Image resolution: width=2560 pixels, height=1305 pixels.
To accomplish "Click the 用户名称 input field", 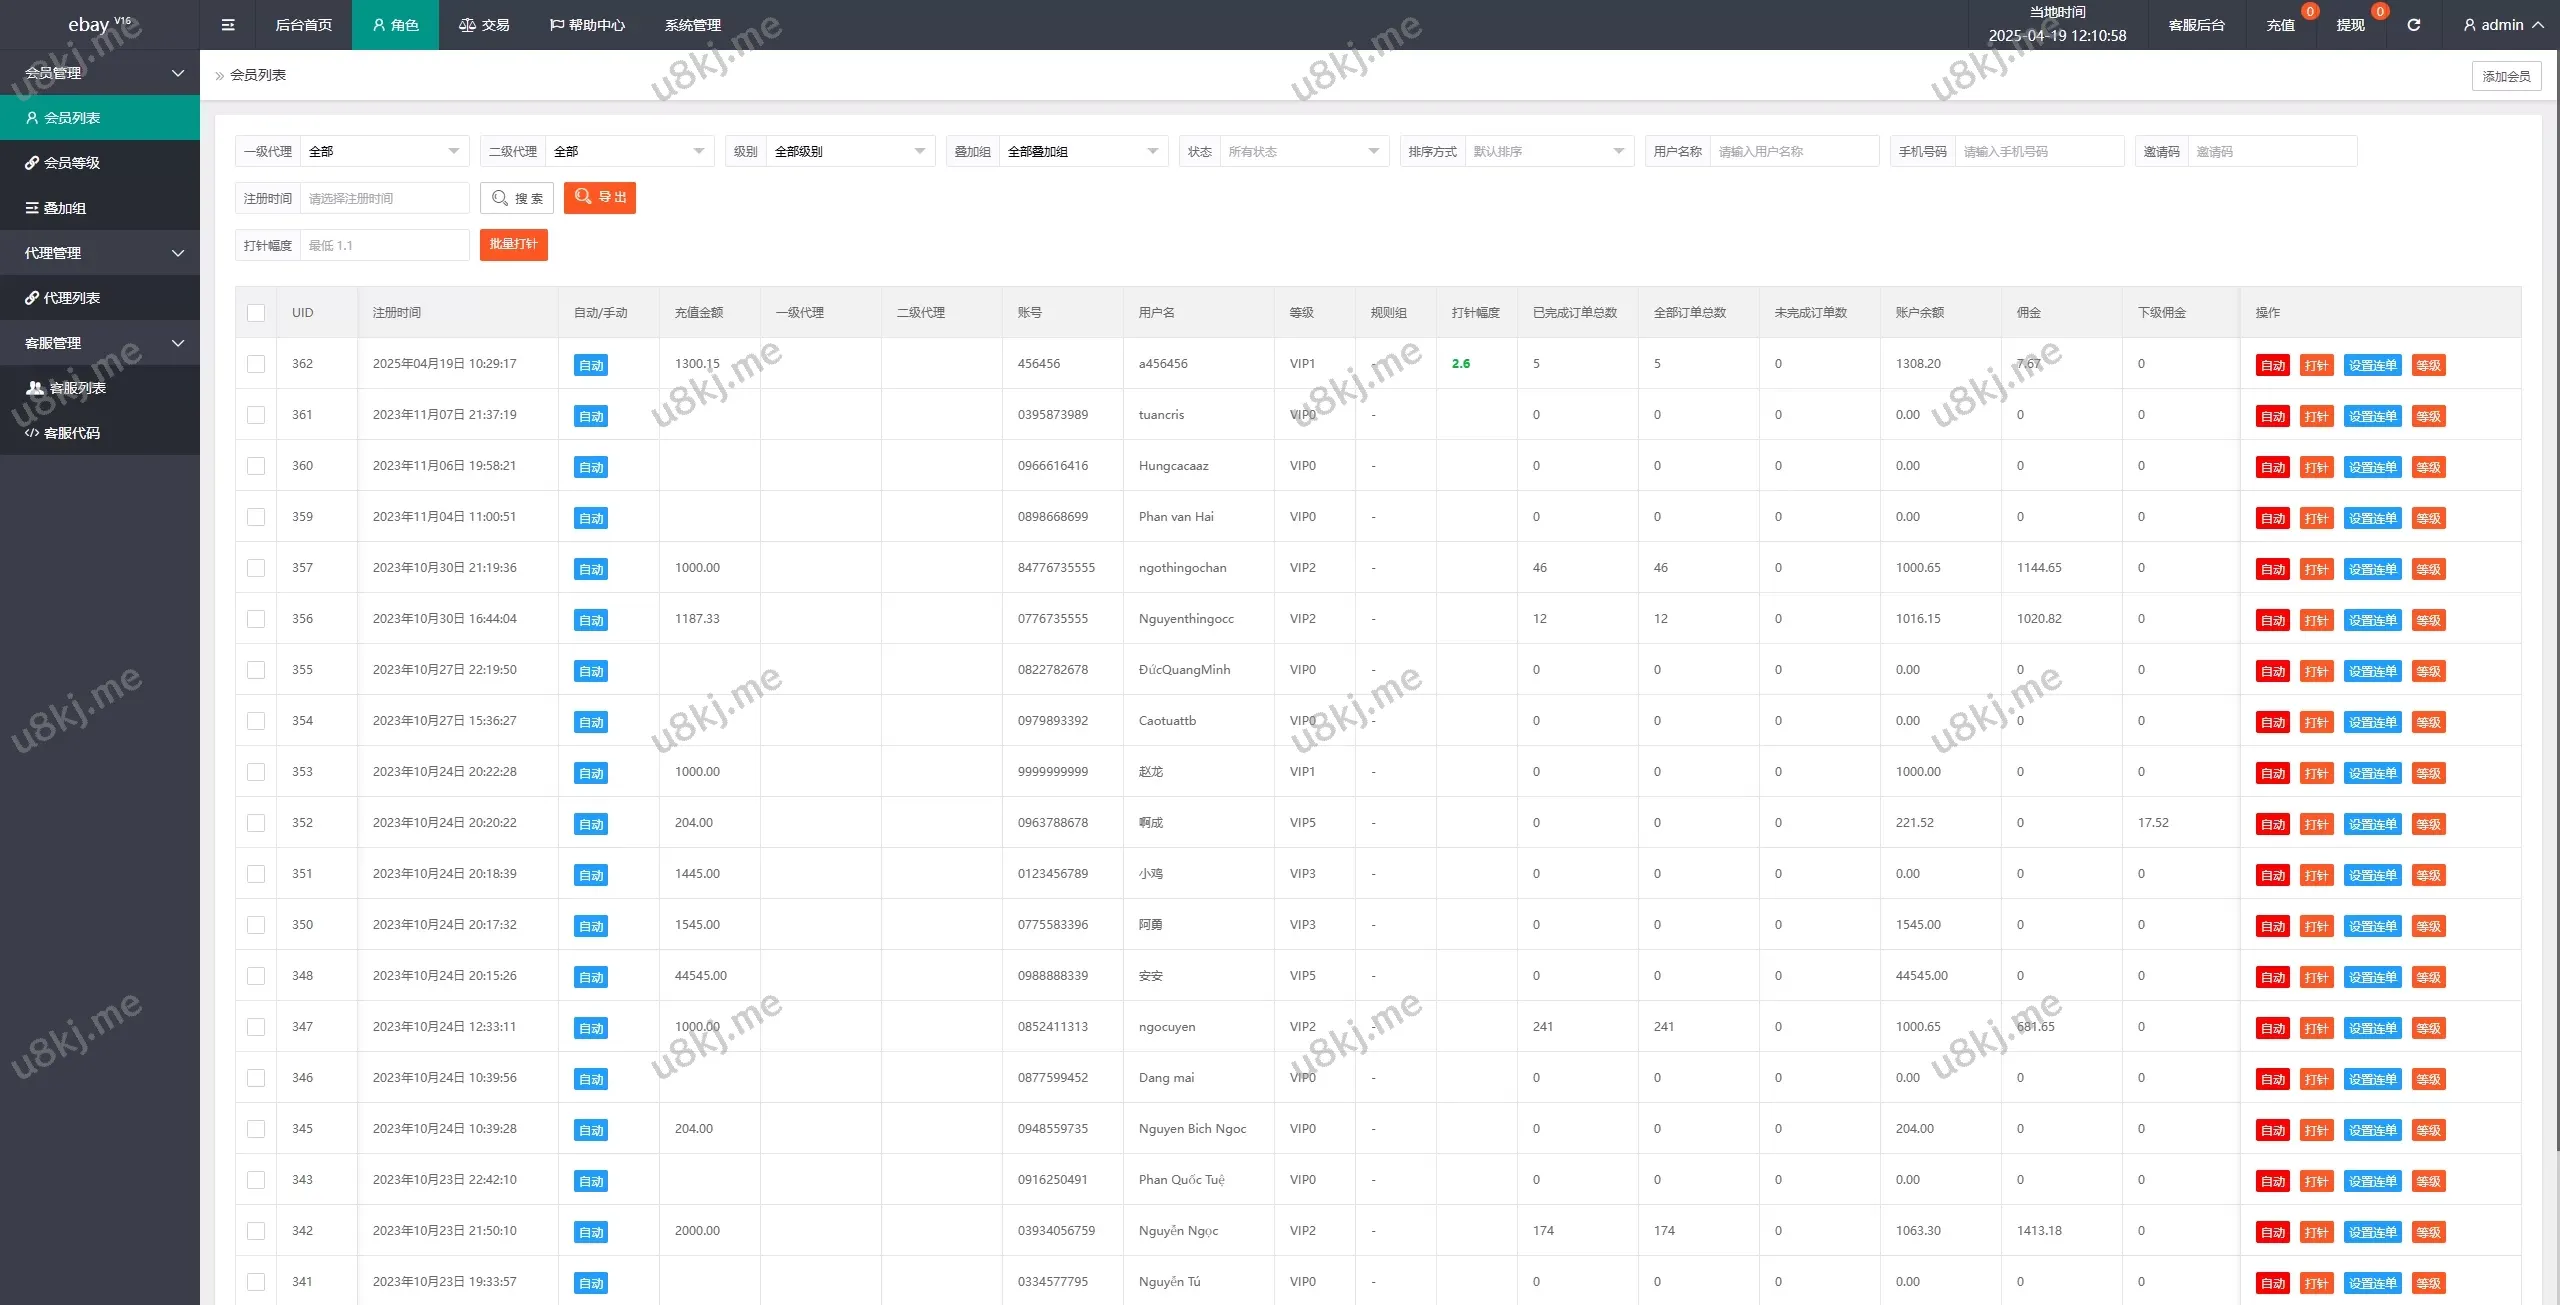I will (x=1794, y=151).
